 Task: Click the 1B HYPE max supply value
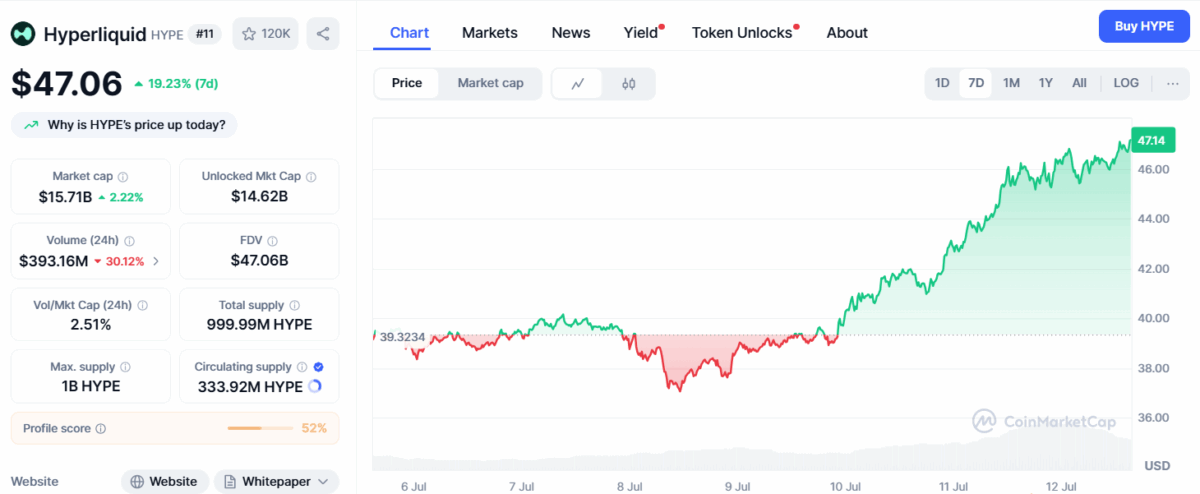[91, 386]
